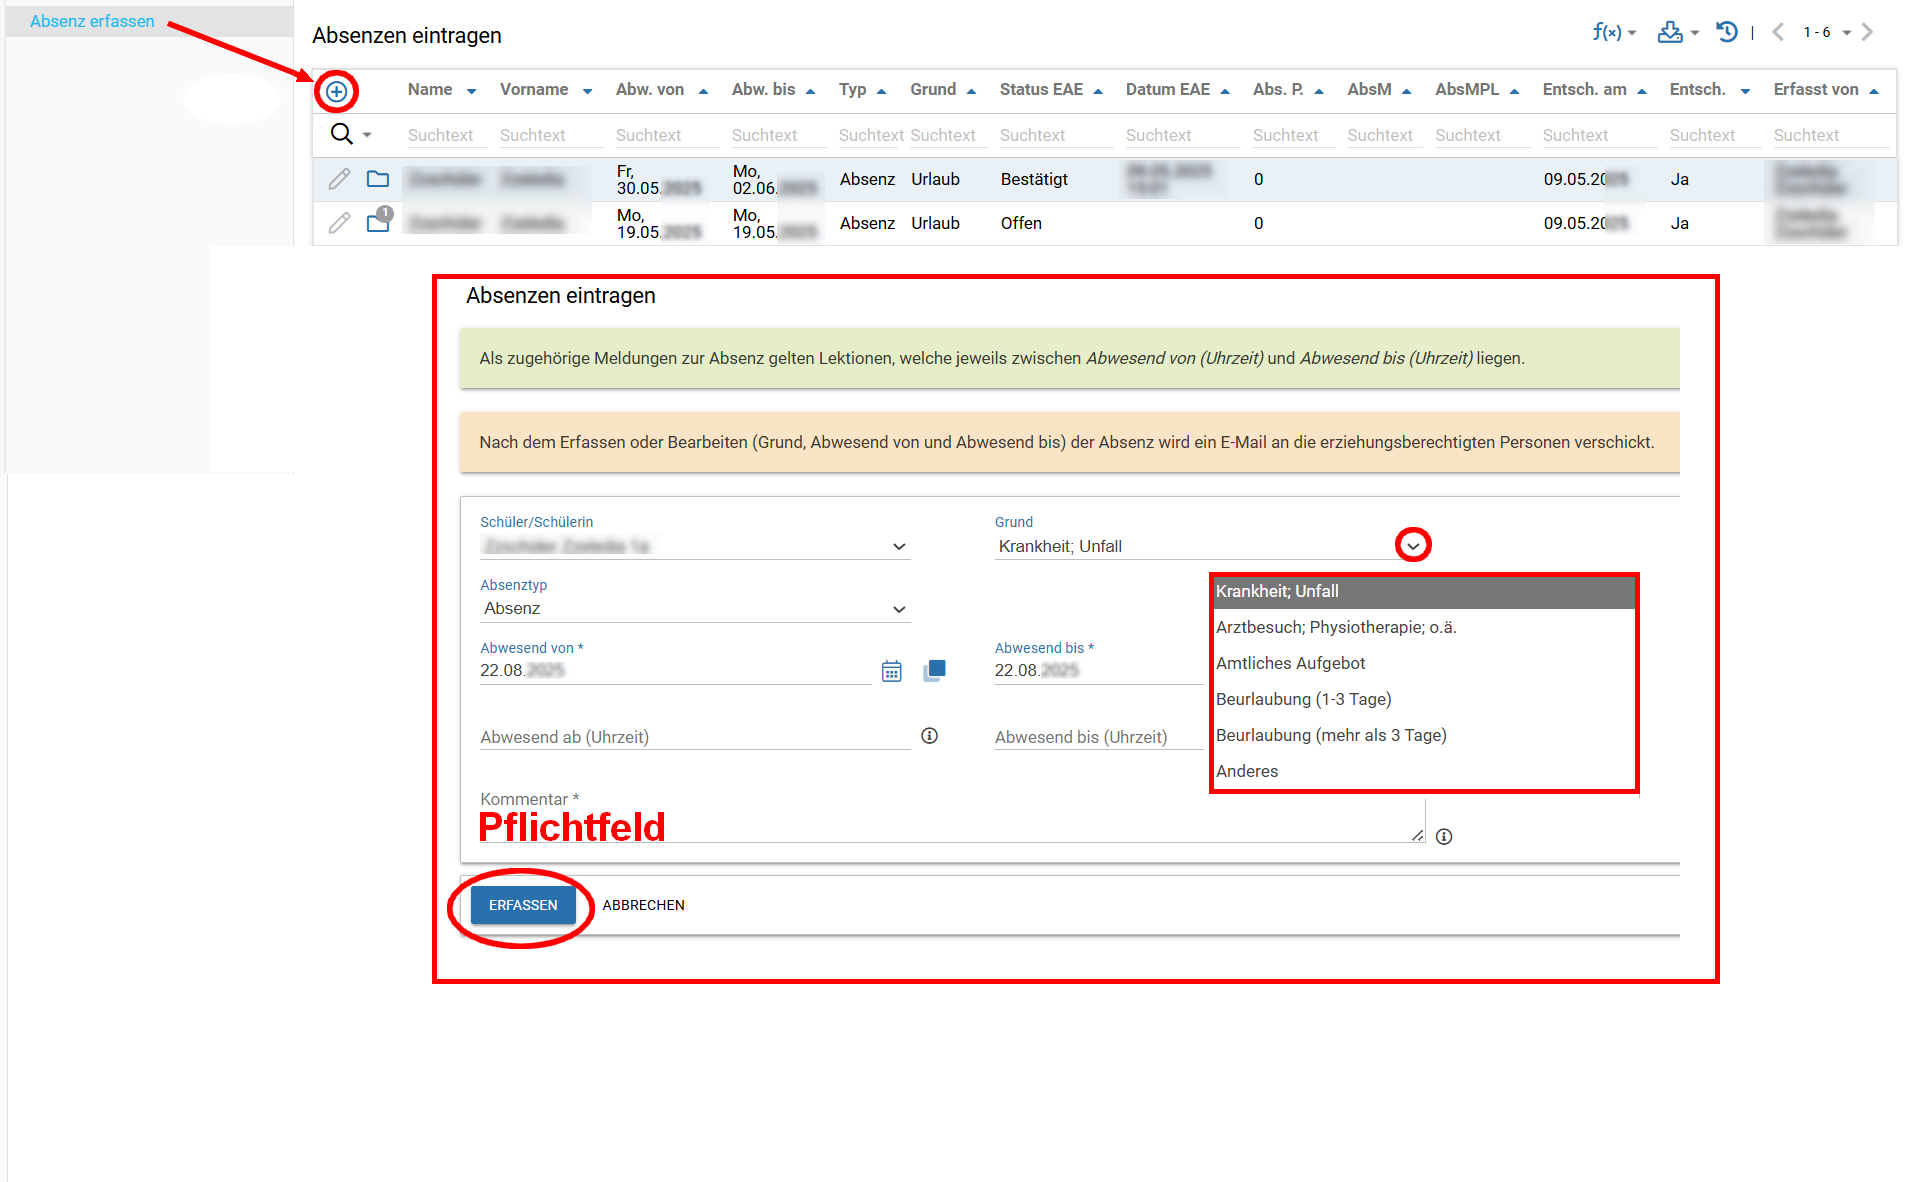Open the Schüler/Schülerin dropdown
The image size is (1906, 1182).
898,546
